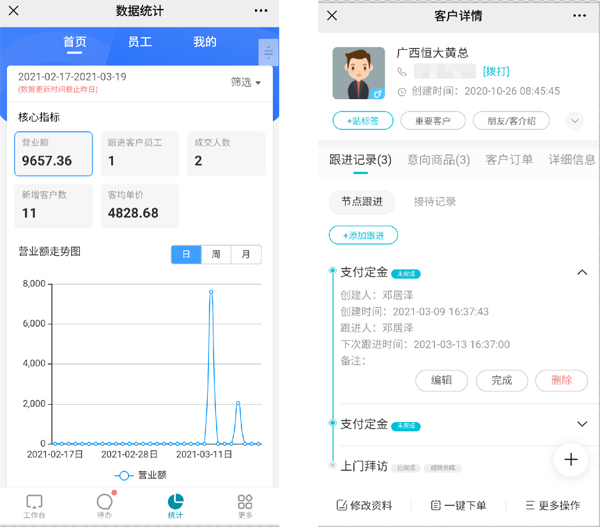
Task: Switch to the 我的 tab
Action: pyautogui.click(x=205, y=42)
